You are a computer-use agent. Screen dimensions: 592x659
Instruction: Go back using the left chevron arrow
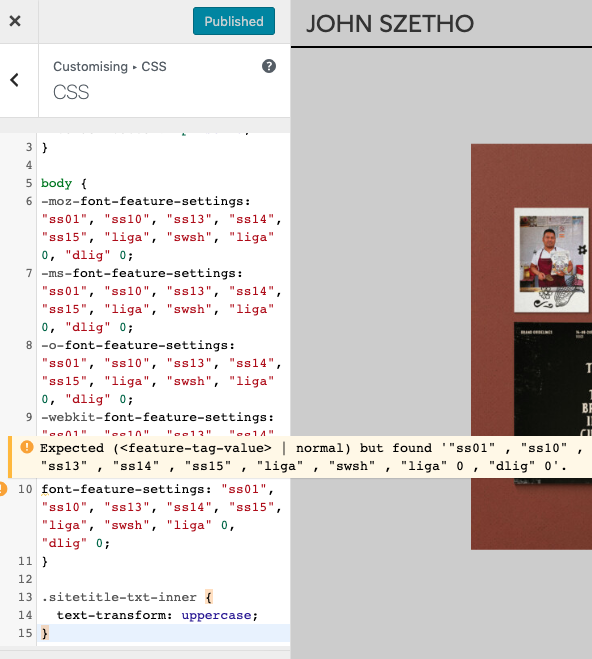point(15,80)
